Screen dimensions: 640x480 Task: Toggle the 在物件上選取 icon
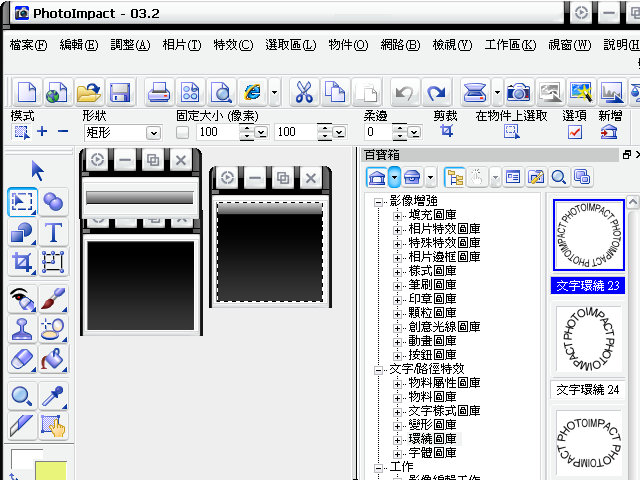(x=511, y=131)
